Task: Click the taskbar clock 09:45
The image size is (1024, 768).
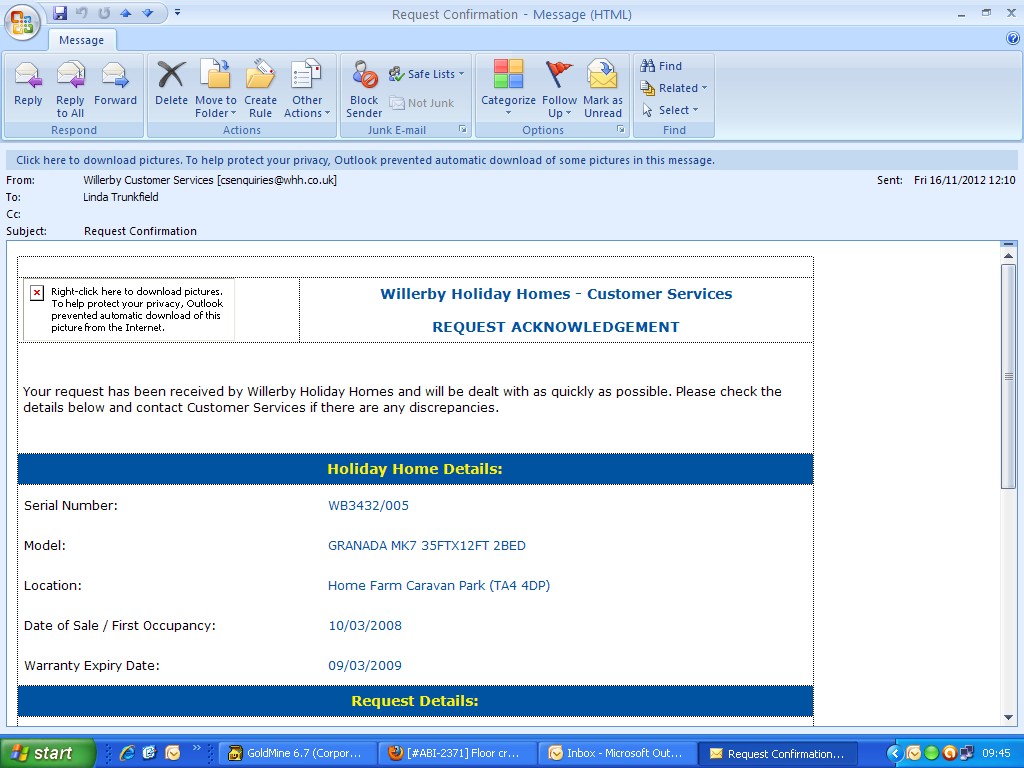Action: pos(996,753)
